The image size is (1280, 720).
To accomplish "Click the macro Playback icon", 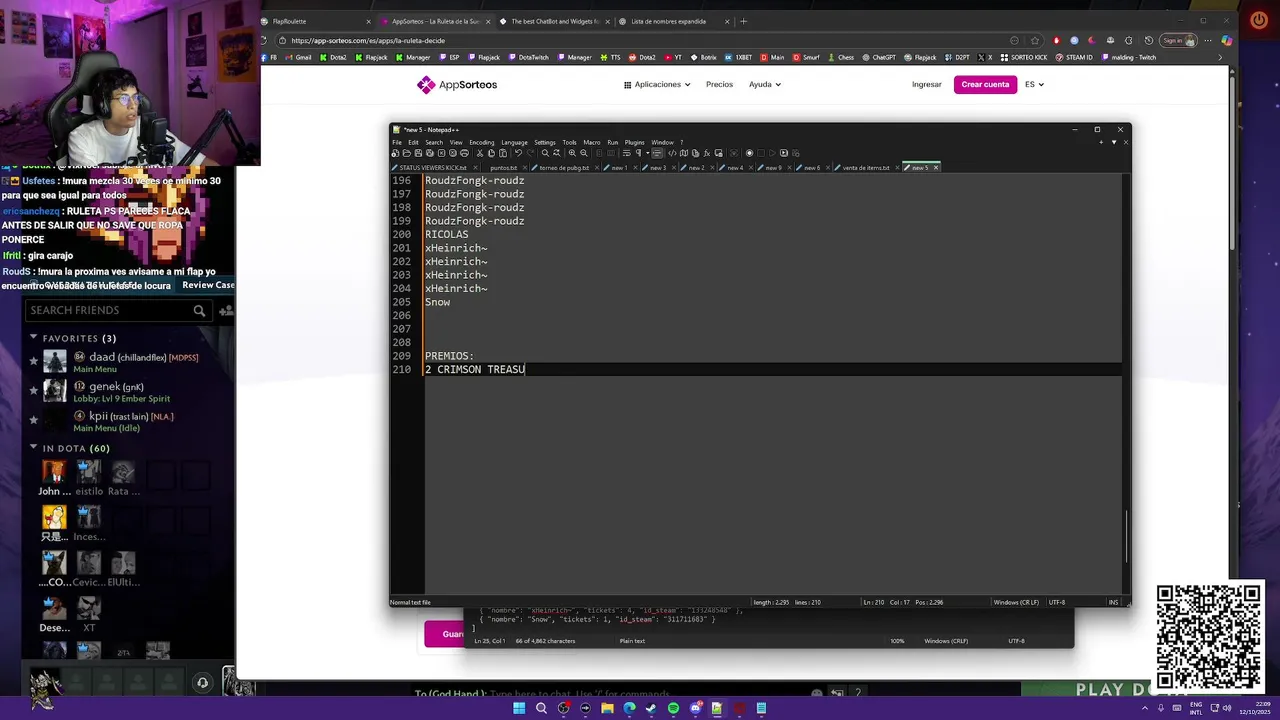I will pyautogui.click(x=772, y=153).
